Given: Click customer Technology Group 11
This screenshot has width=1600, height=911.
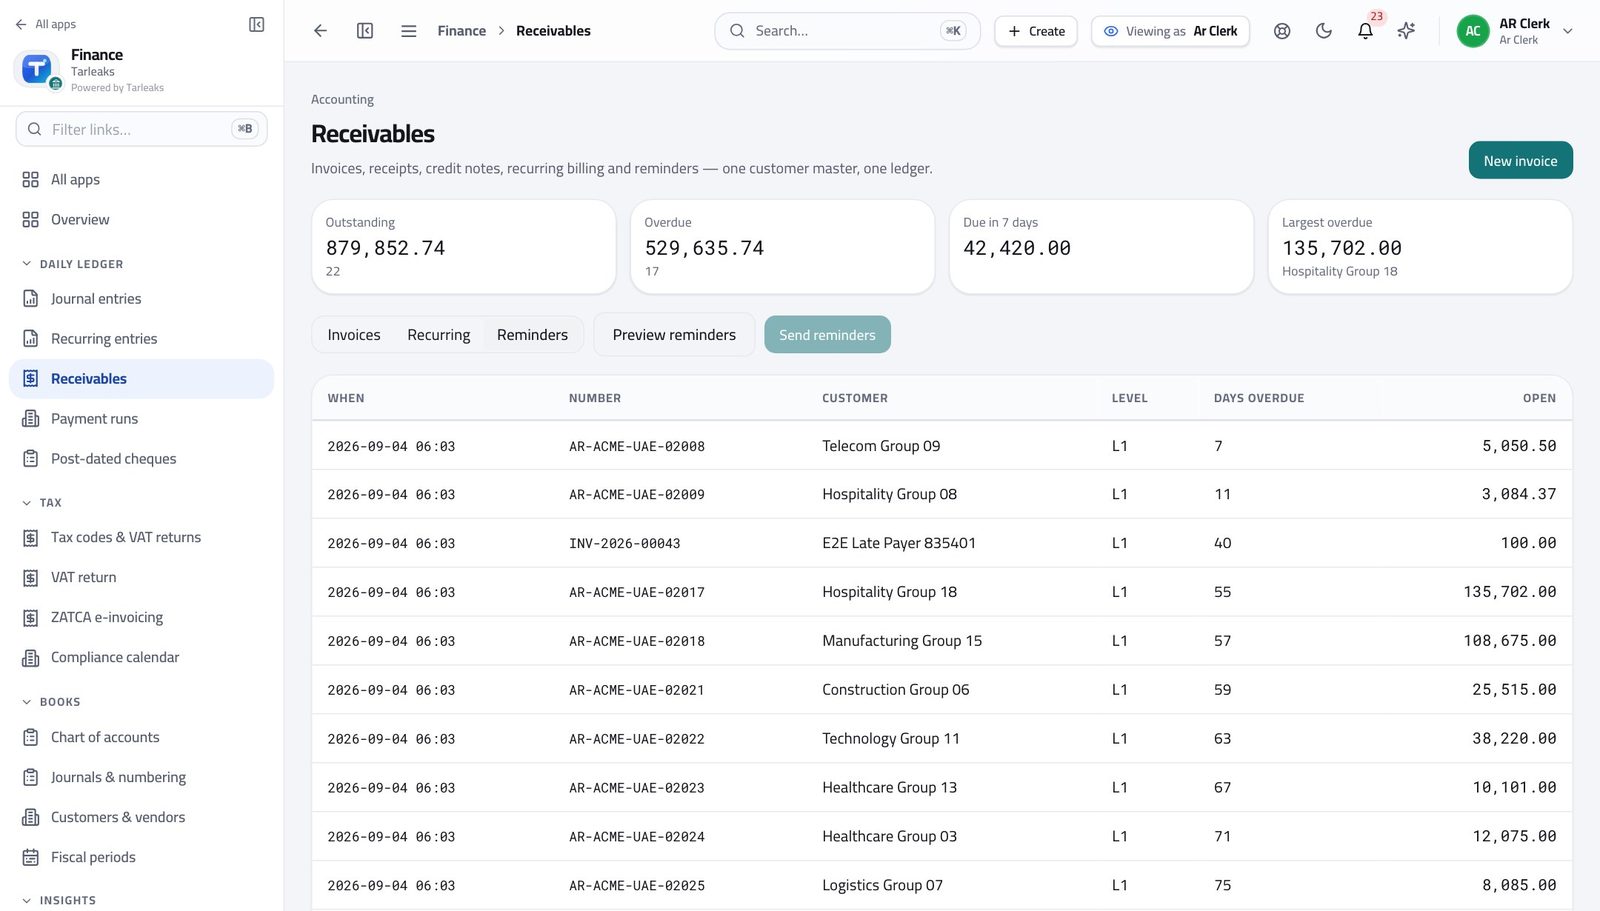Looking at the screenshot, I should click(891, 739).
